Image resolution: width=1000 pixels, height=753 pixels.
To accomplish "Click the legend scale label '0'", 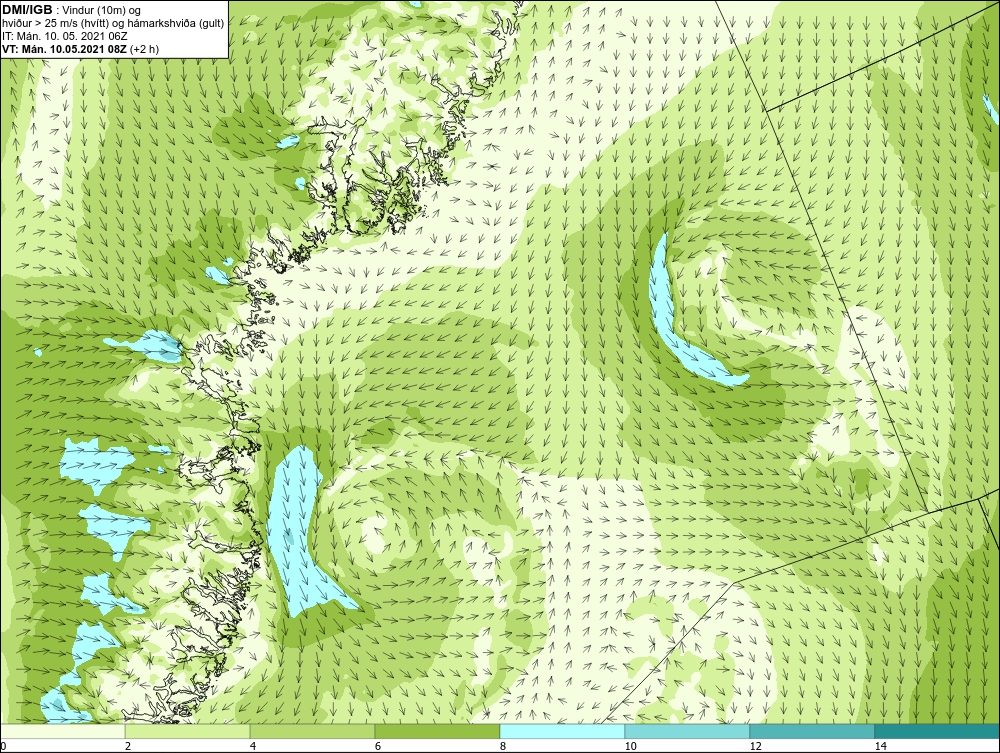I will [x=3, y=746].
